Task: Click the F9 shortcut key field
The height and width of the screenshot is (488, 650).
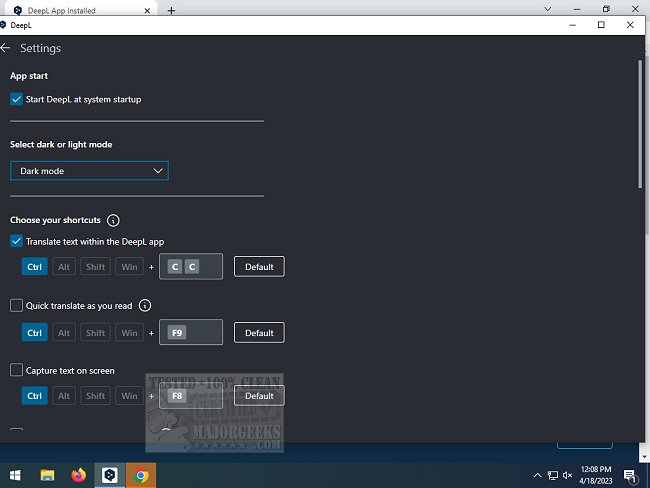Action: click(x=191, y=333)
